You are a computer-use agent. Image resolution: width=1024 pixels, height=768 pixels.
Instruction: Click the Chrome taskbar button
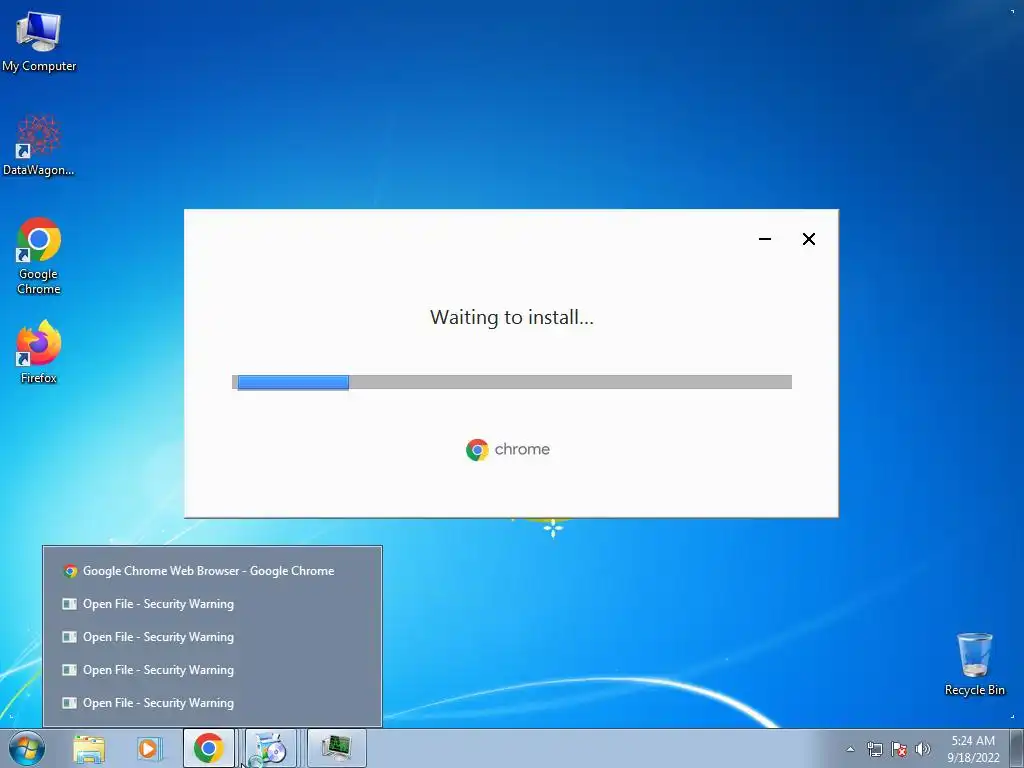coord(208,748)
